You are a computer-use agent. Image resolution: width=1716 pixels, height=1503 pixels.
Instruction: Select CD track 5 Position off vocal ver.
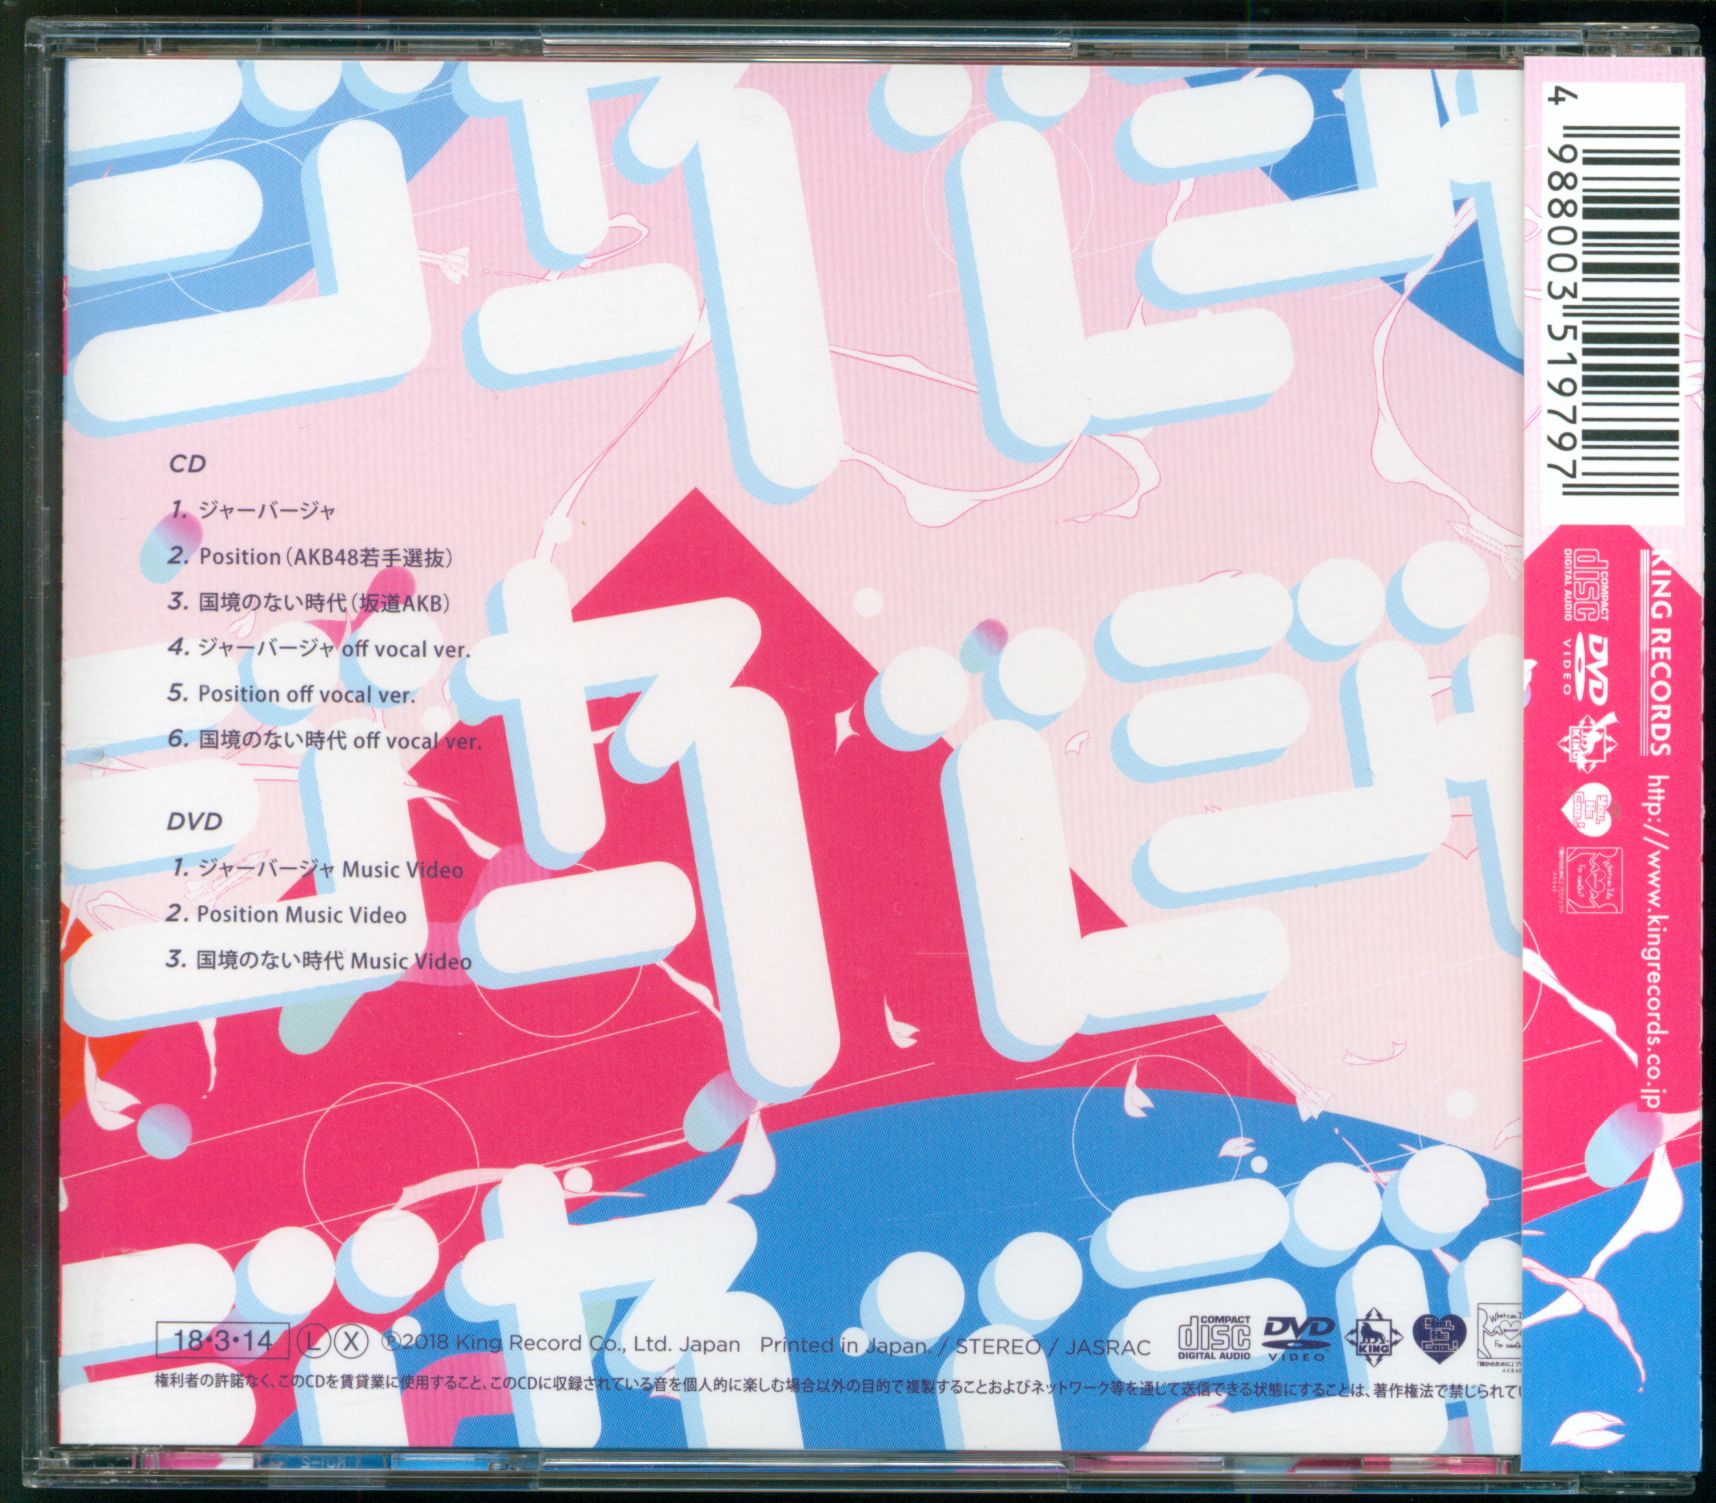[291, 694]
